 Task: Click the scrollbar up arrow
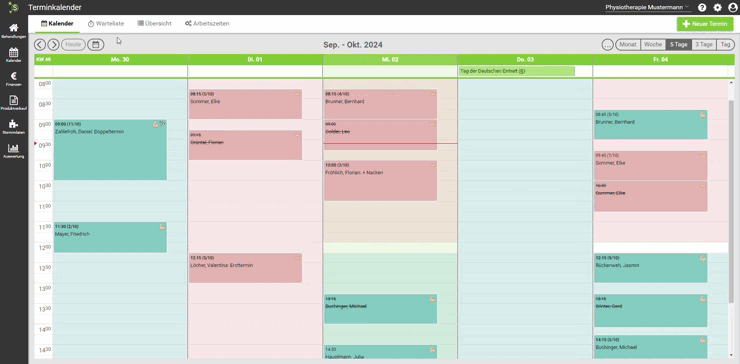pyautogui.click(x=732, y=82)
